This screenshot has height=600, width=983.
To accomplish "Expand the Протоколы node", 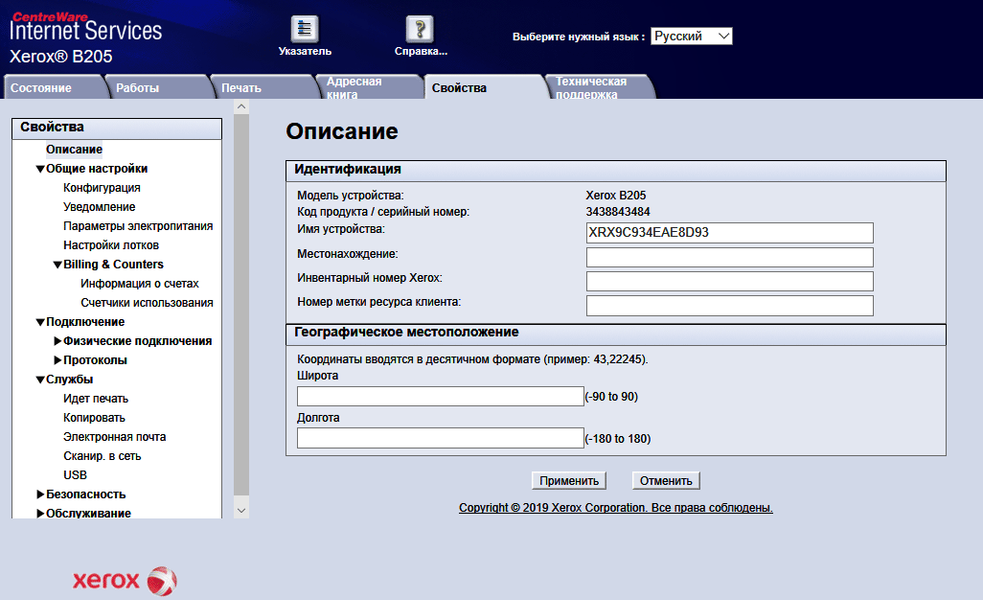I will tap(58, 360).
